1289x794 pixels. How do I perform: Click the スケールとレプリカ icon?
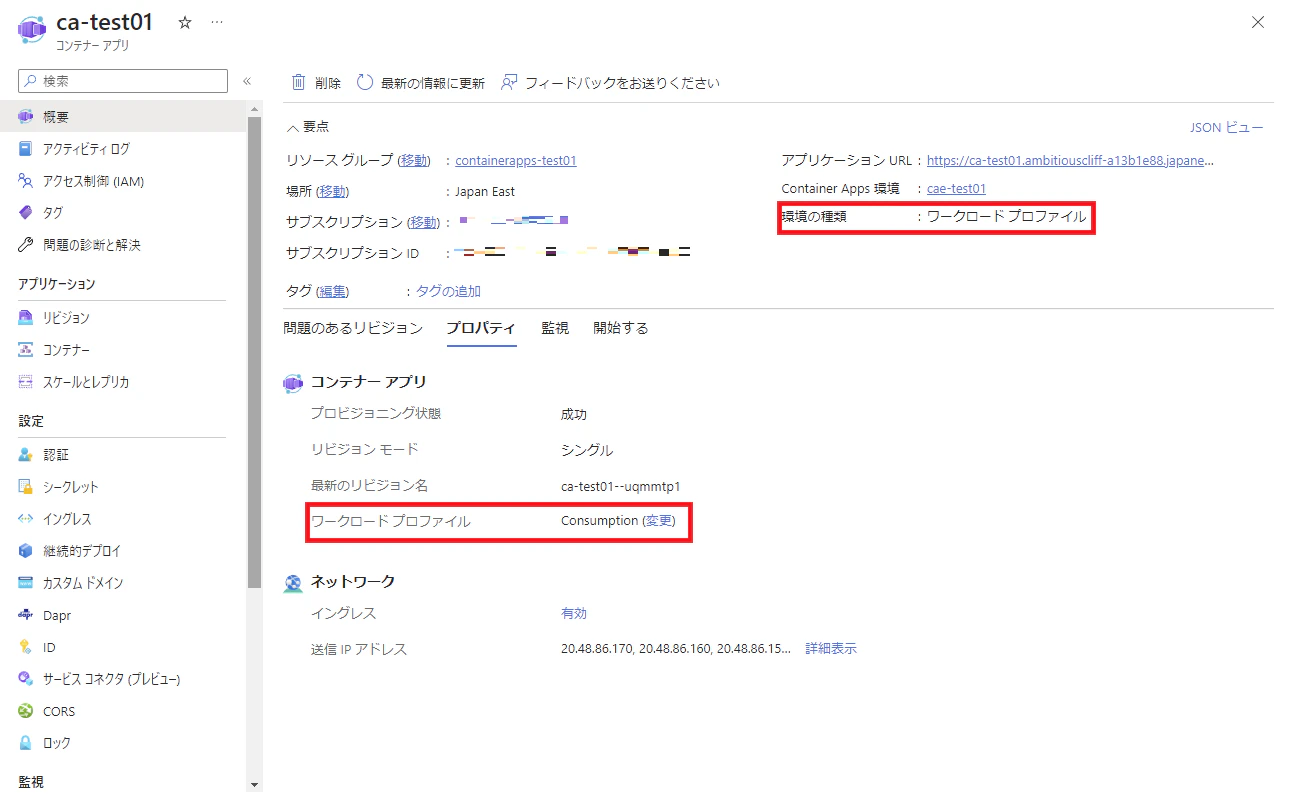point(26,381)
